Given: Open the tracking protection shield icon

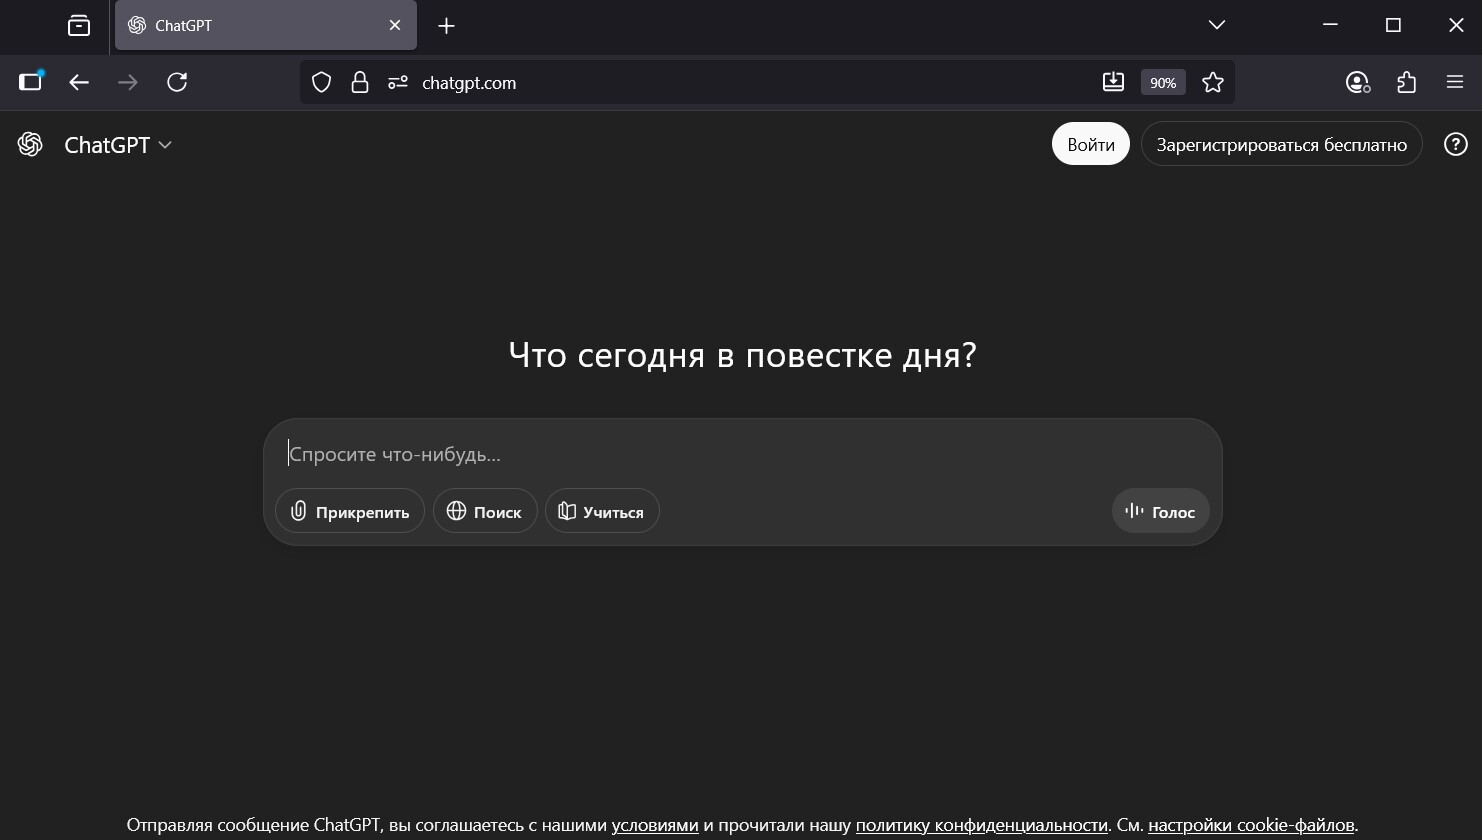Looking at the screenshot, I should click(x=321, y=83).
